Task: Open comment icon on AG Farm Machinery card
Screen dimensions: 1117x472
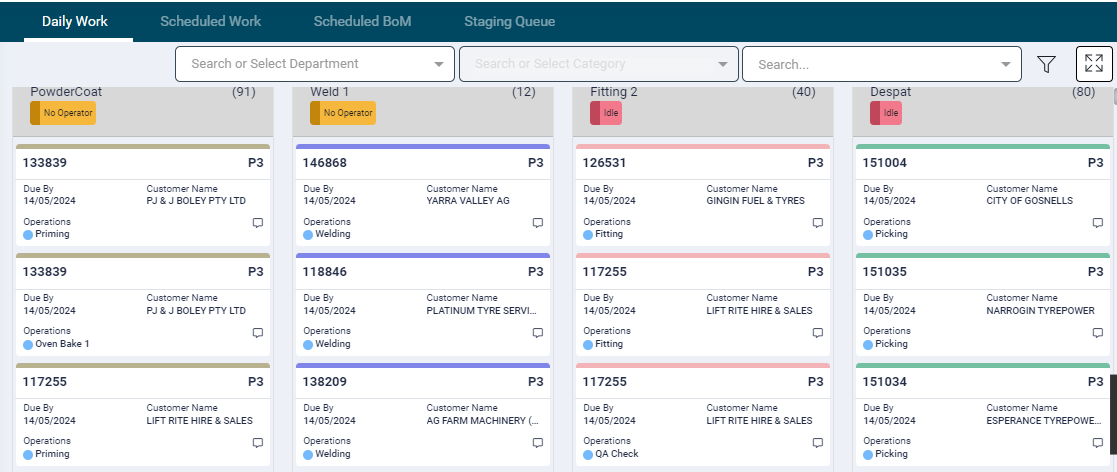Action: [537, 443]
